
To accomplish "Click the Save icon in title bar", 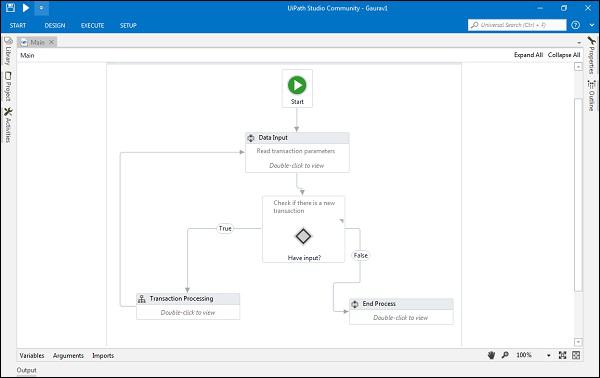I will [x=10, y=7].
